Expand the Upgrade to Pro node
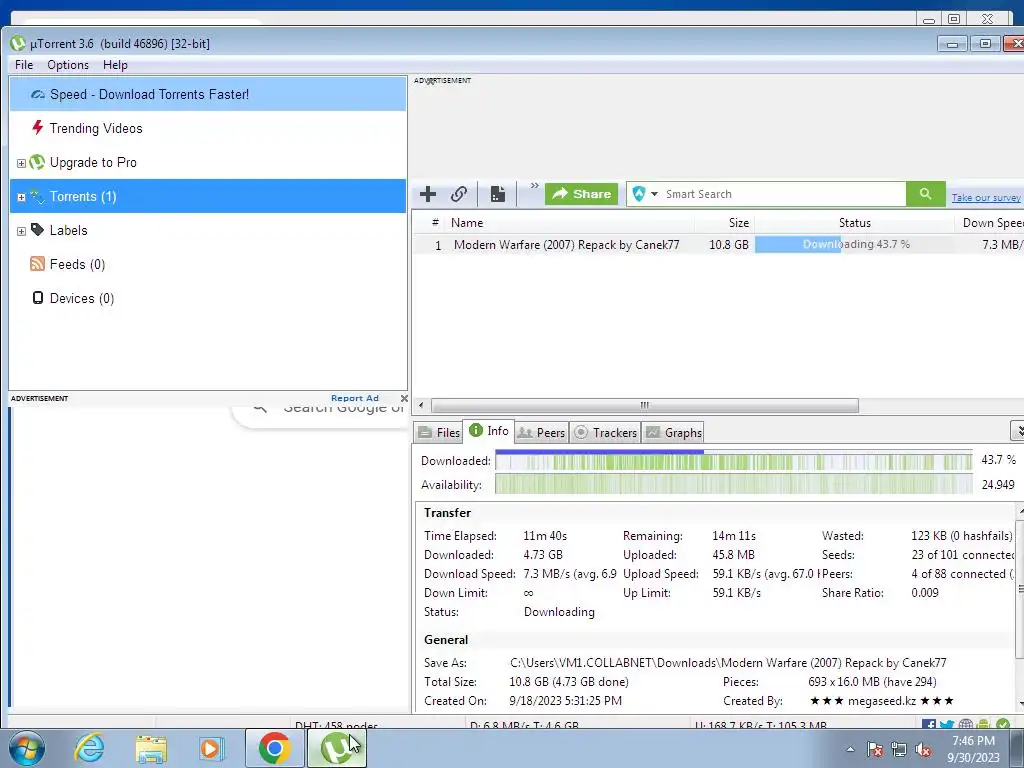 (x=21, y=163)
